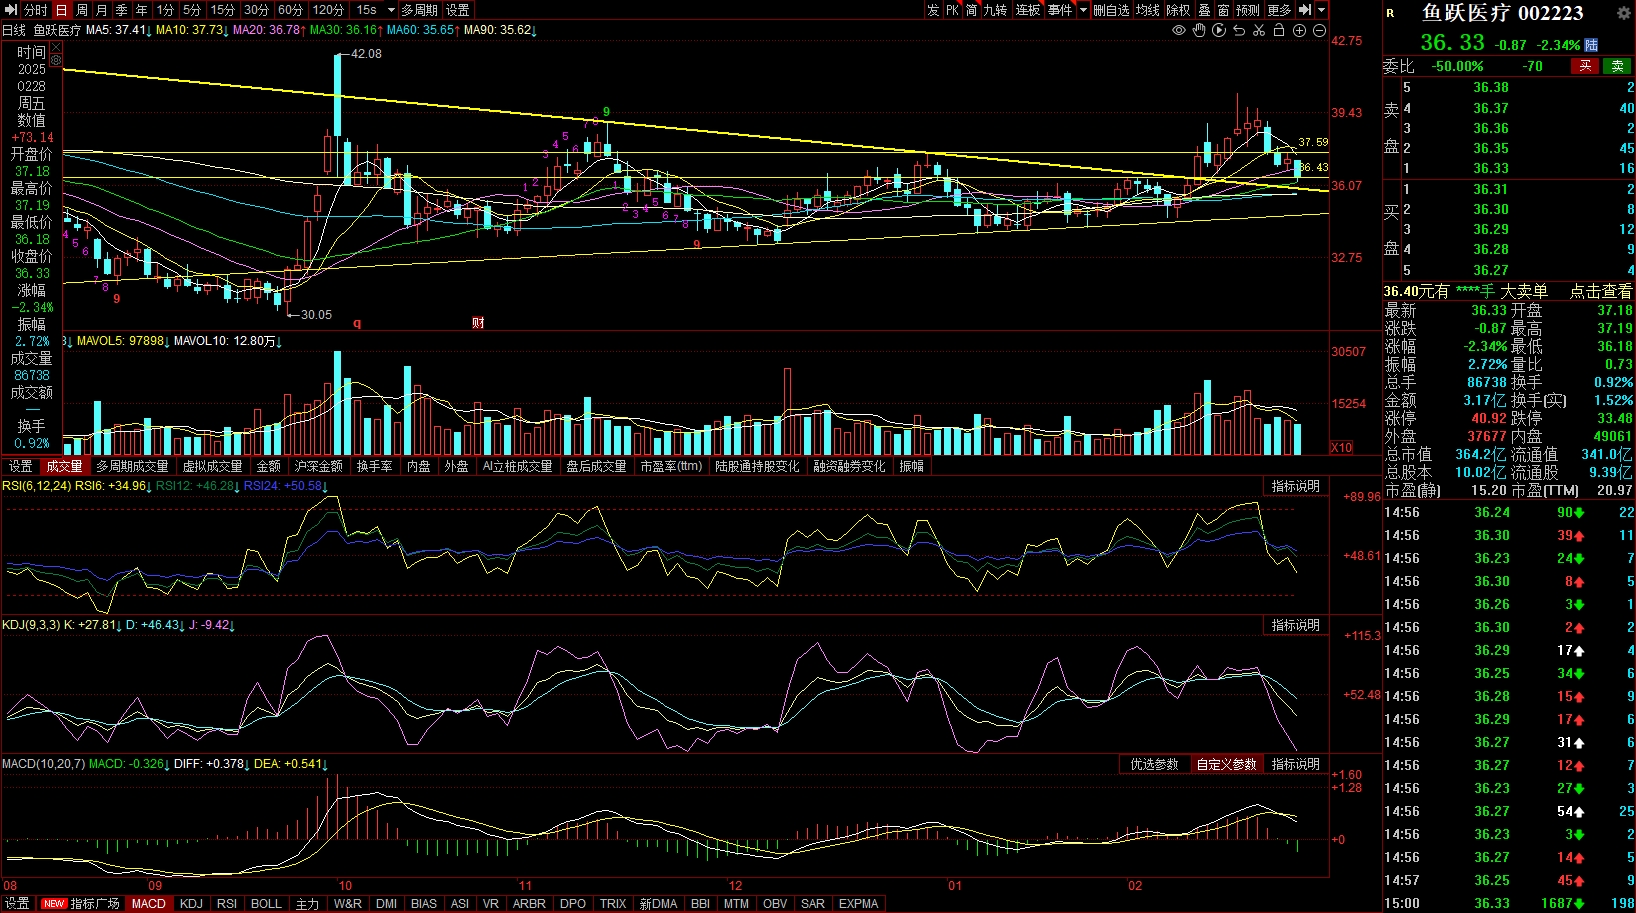This screenshot has width=1636, height=913.
Task: Open the dropdown arrow next to 事件
Action: point(1083,10)
